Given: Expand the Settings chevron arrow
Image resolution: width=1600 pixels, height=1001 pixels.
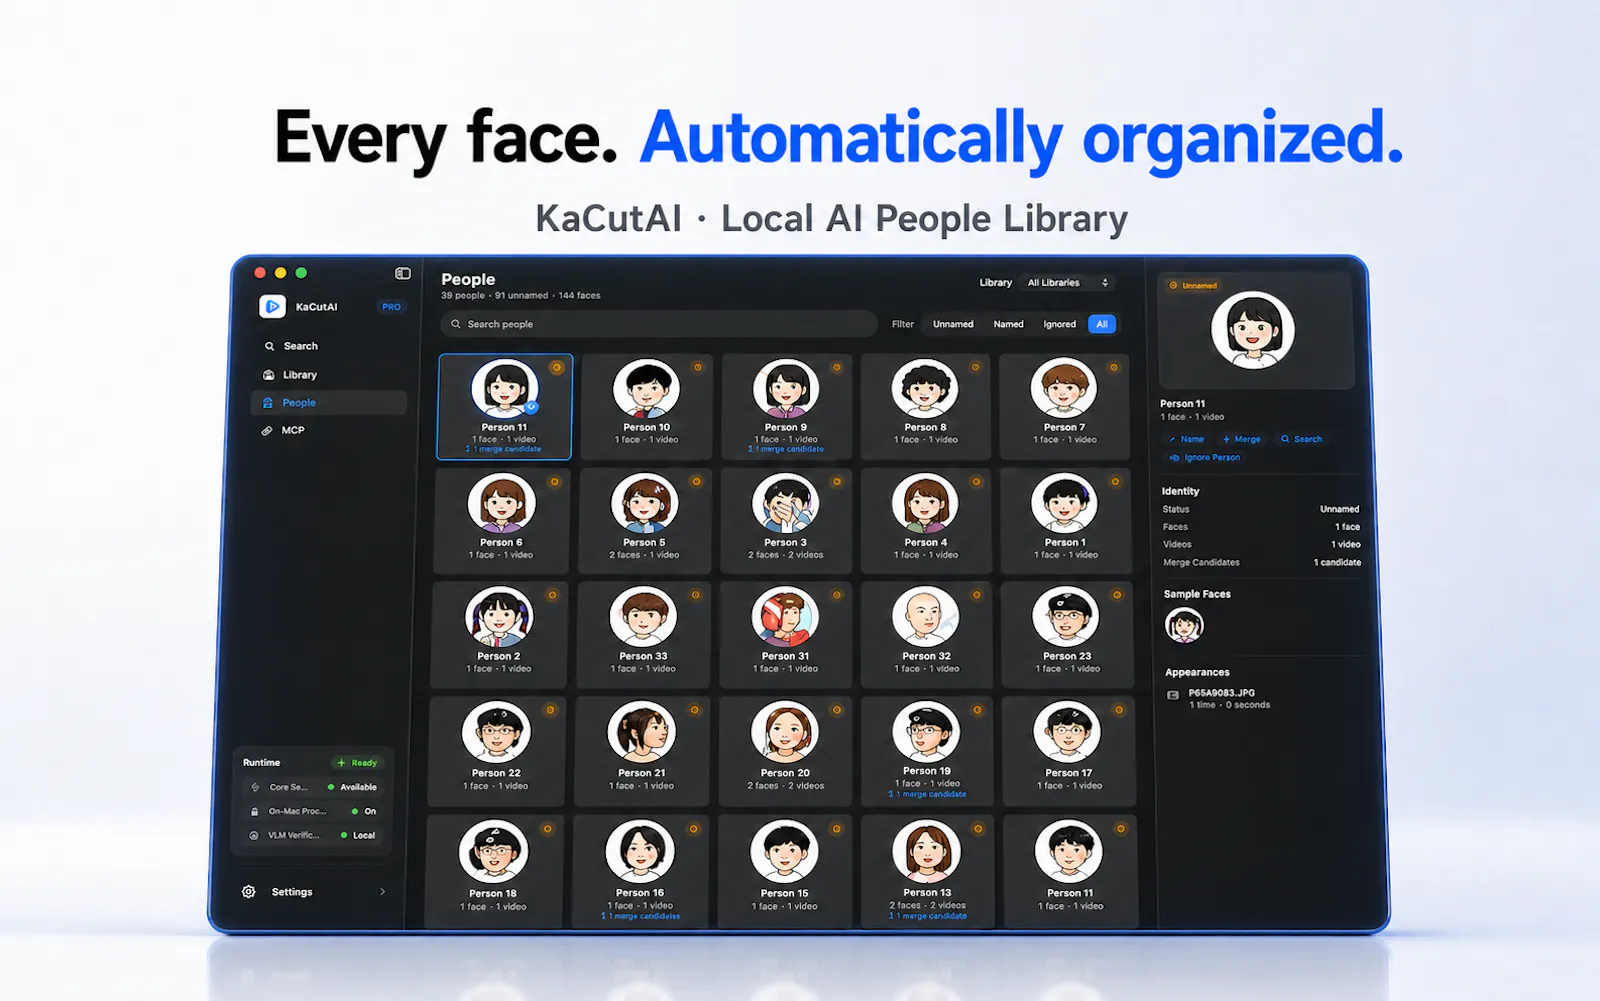Looking at the screenshot, I should pos(382,892).
